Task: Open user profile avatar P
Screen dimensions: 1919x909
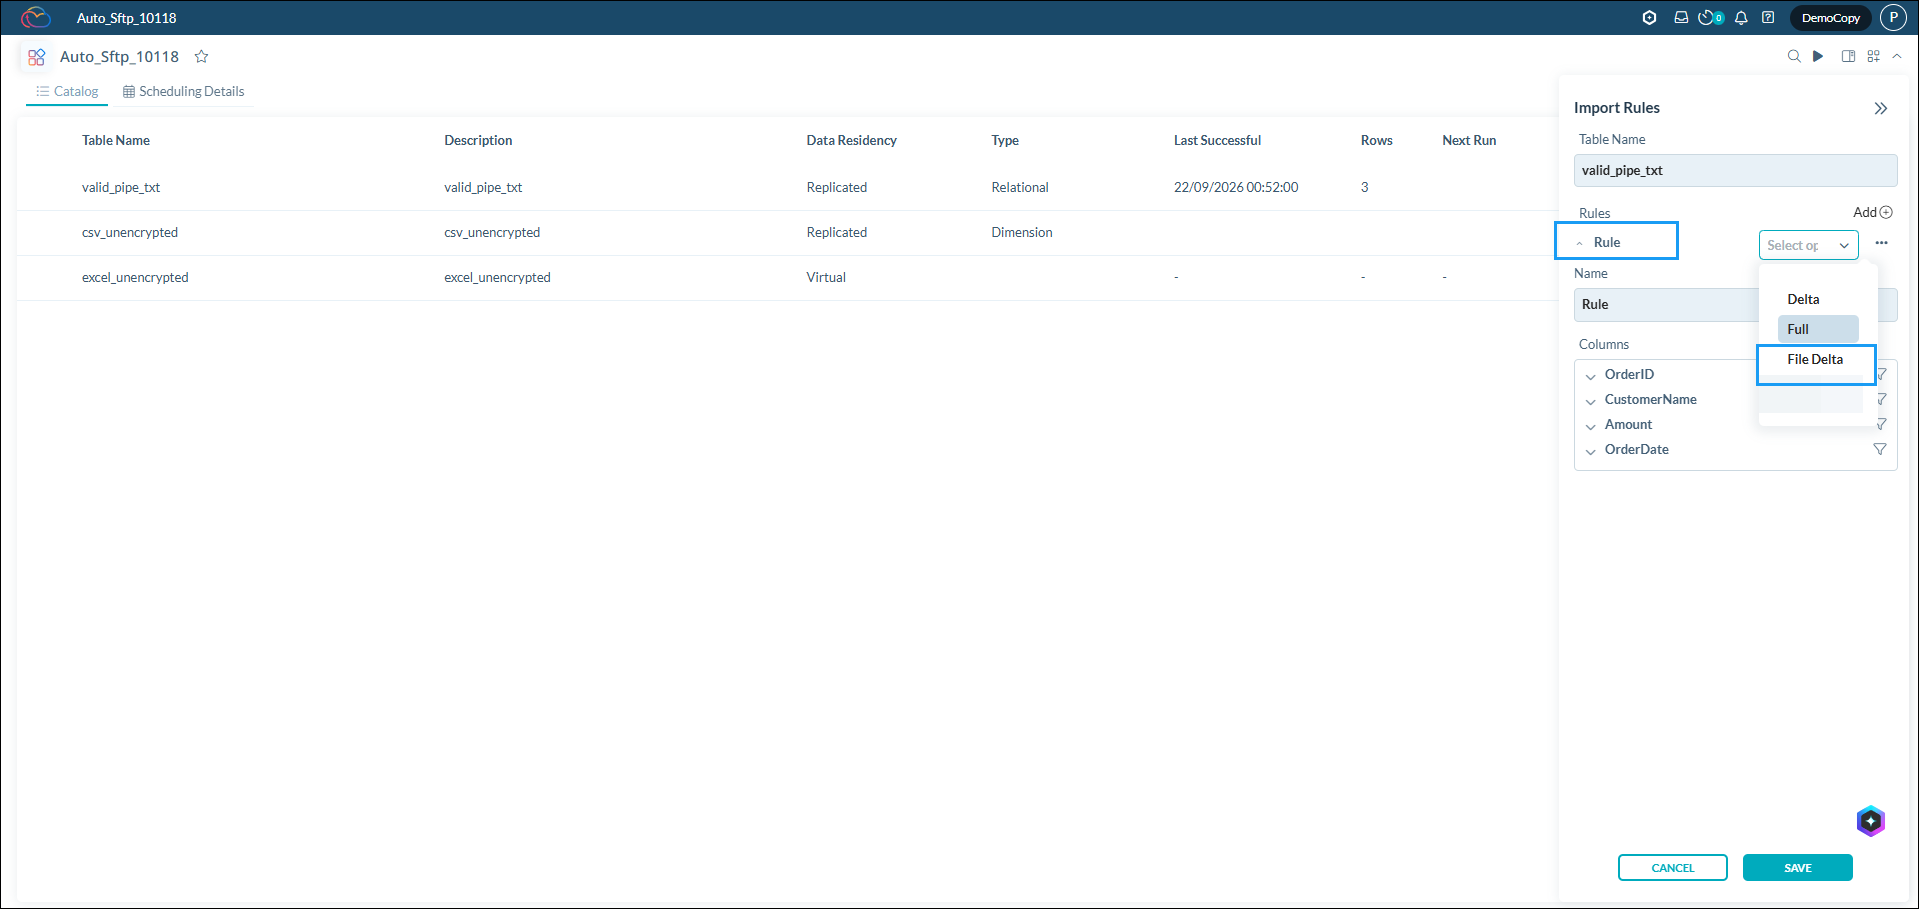Action: pos(1893,17)
